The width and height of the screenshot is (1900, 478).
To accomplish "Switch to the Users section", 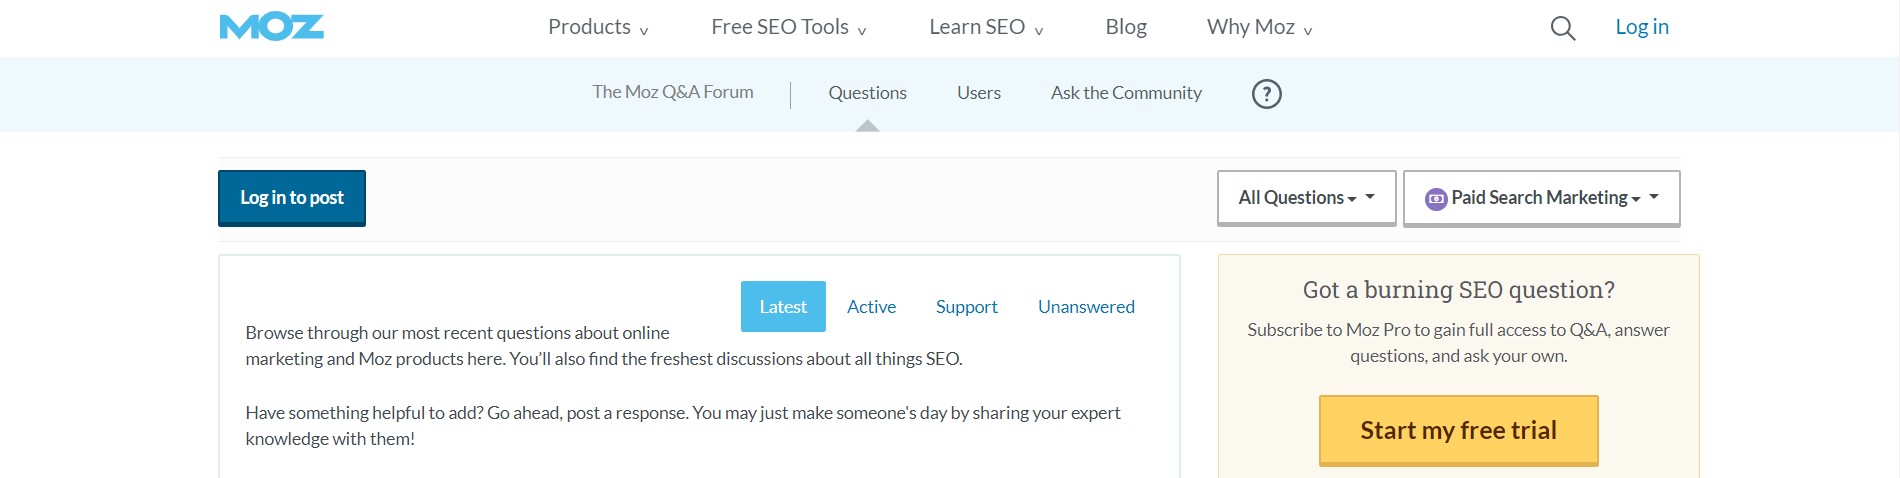I will coord(978,93).
